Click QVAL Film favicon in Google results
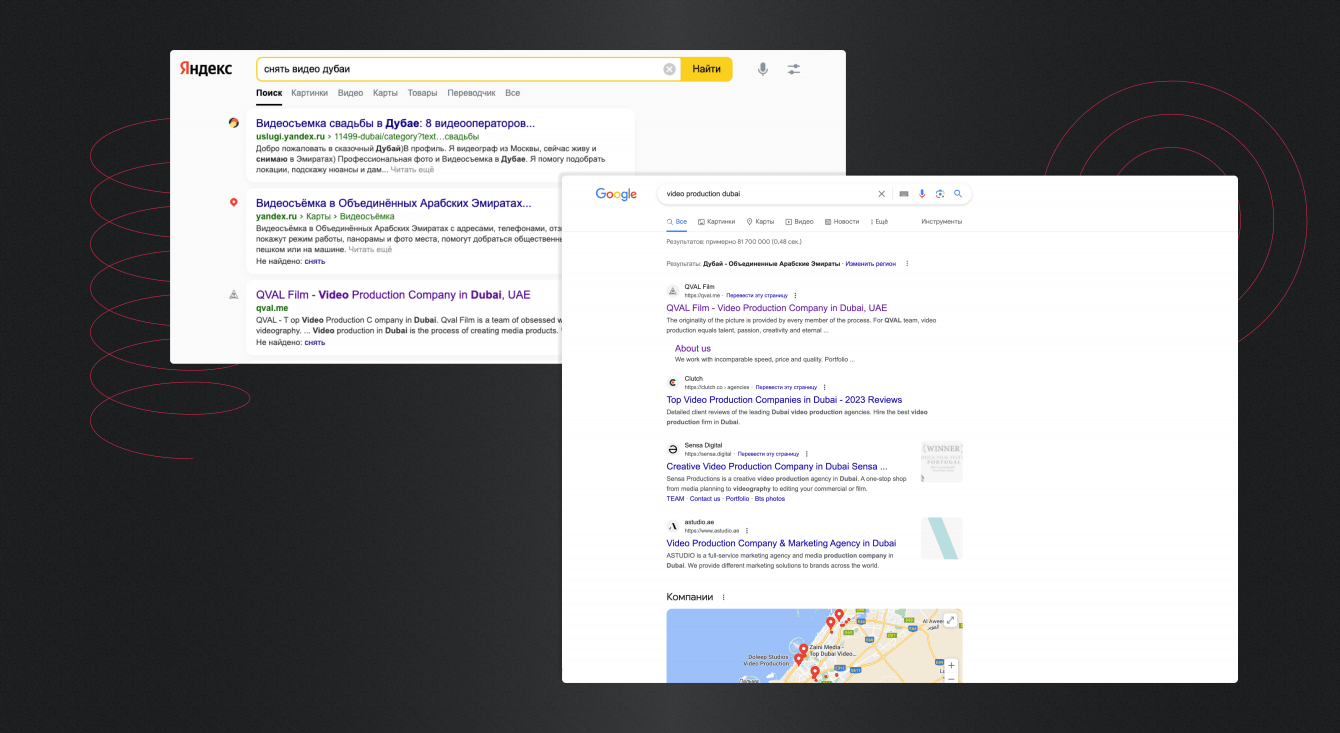This screenshot has height=733, width=1340. tap(673, 291)
